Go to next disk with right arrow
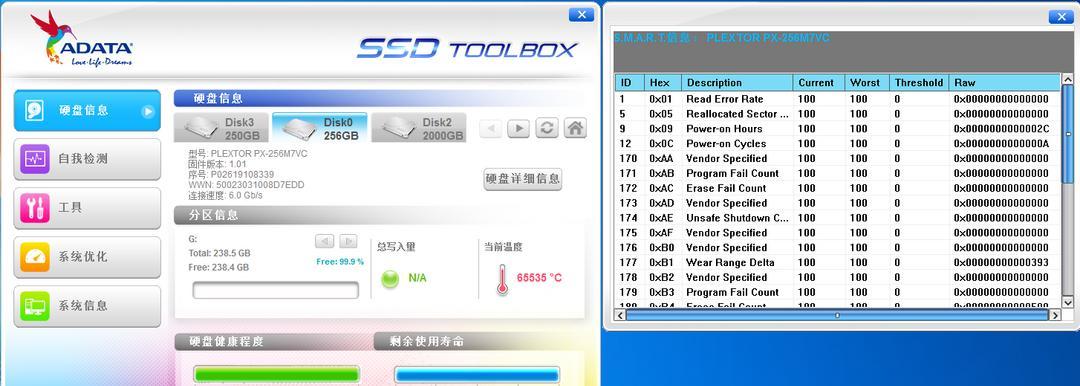This screenshot has height=386, width=1080. (519, 129)
